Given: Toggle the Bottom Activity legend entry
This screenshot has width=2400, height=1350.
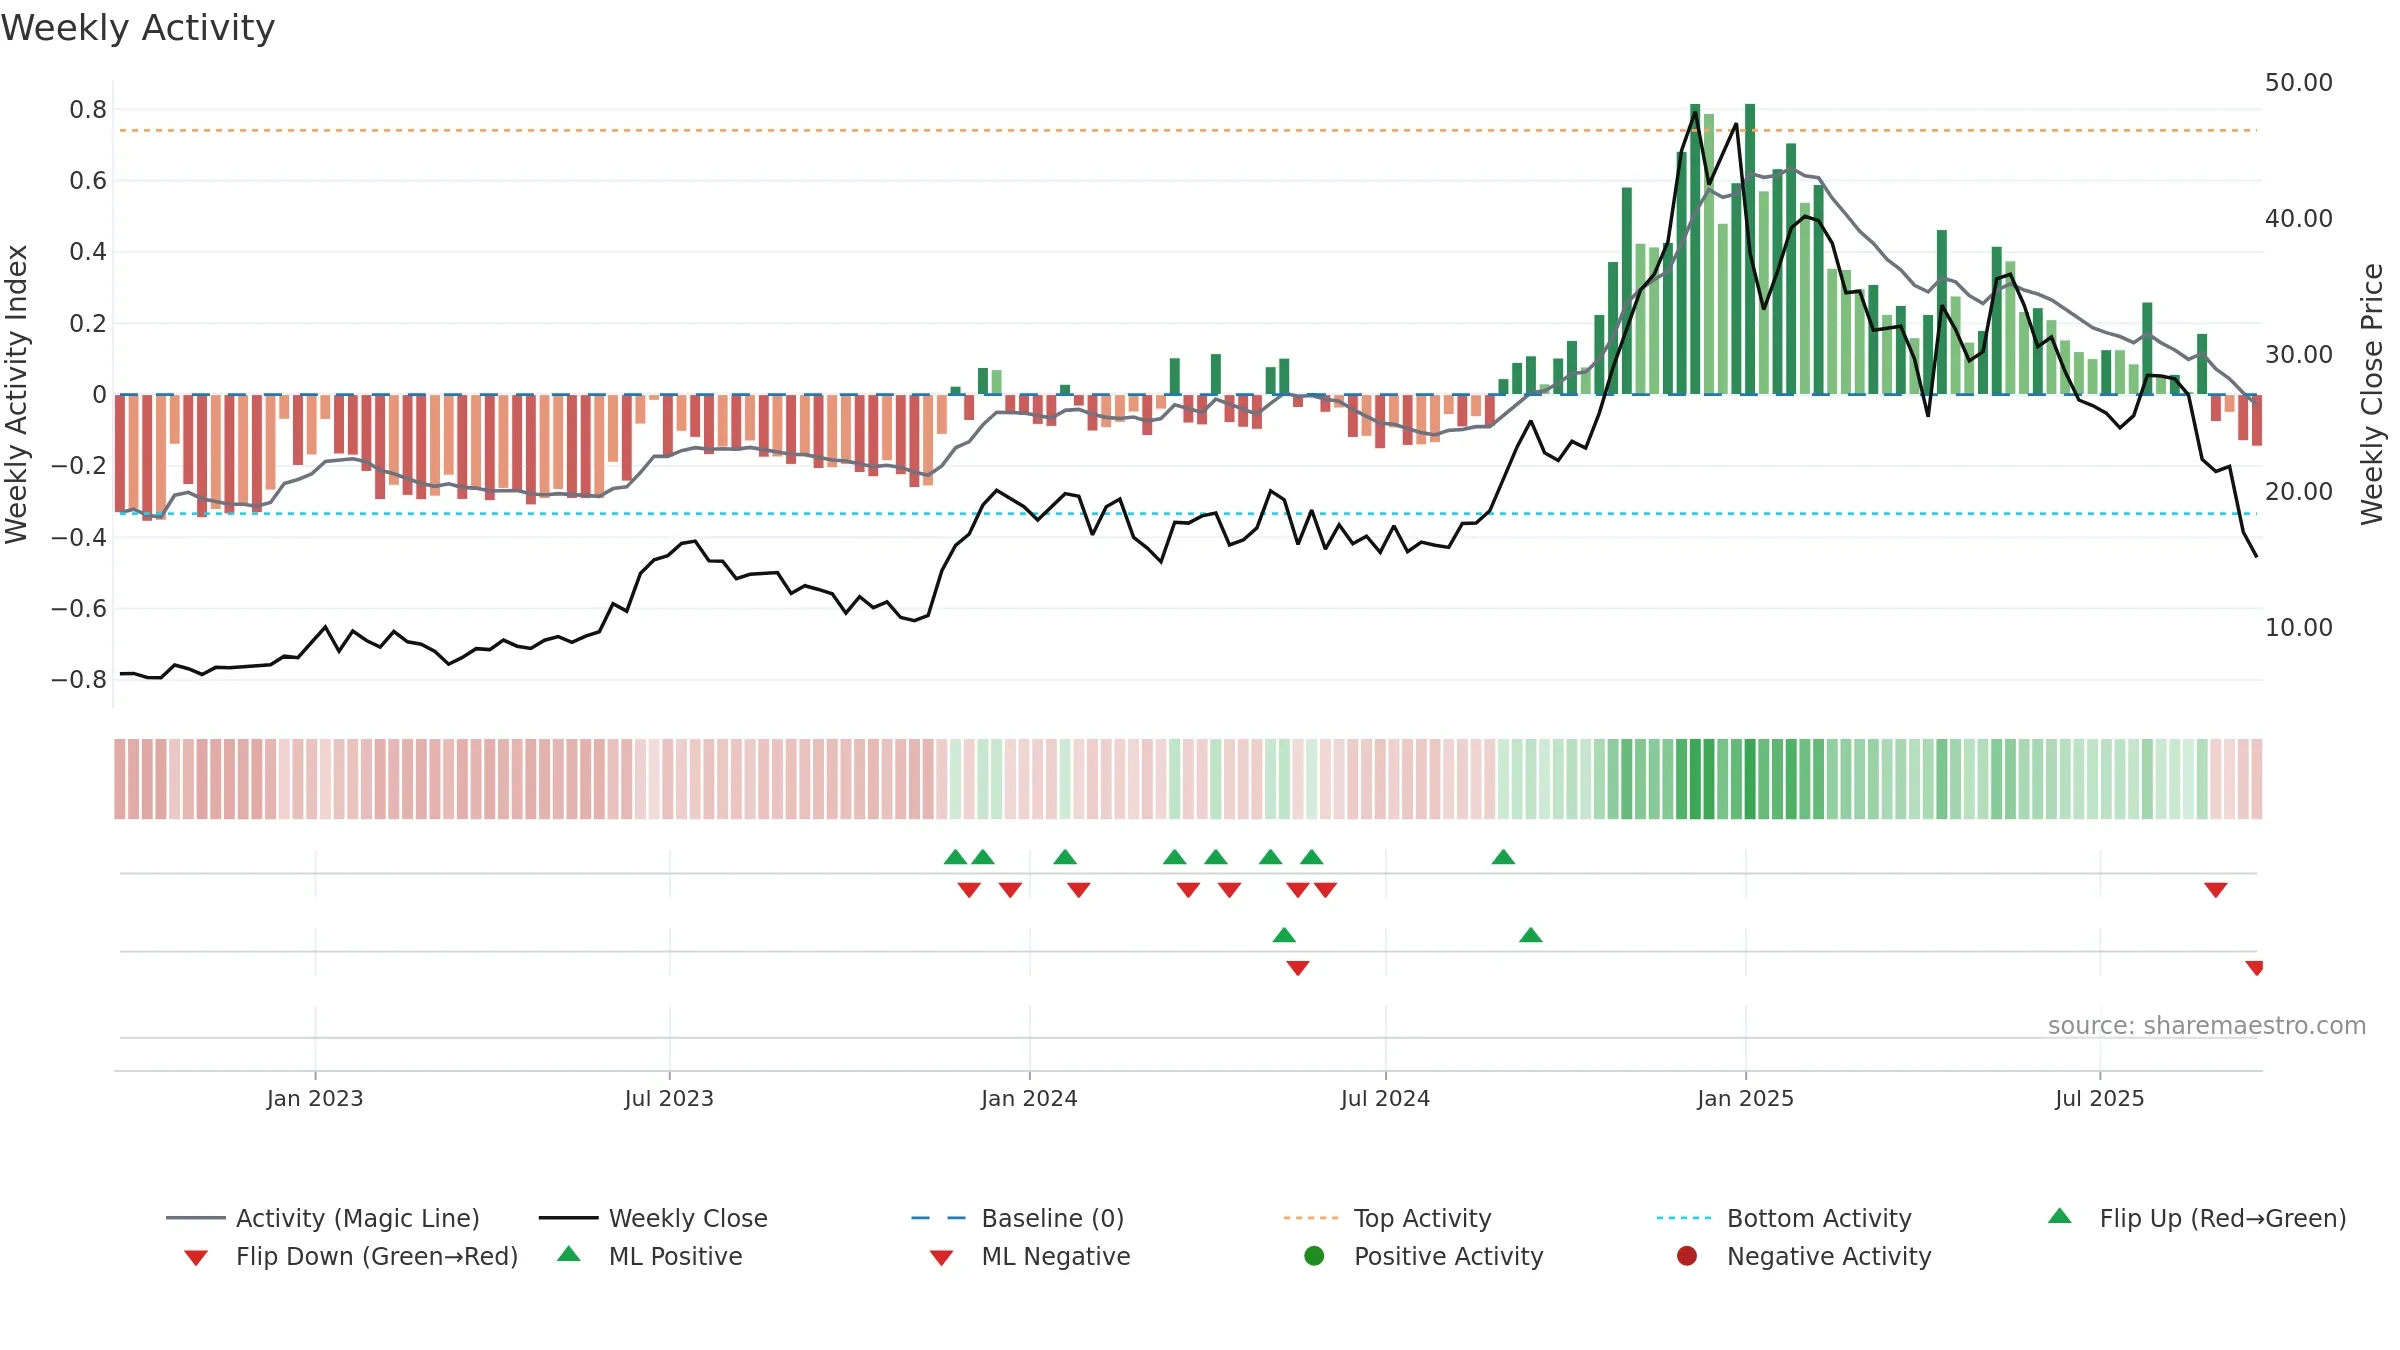Looking at the screenshot, I should [x=1784, y=1218].
